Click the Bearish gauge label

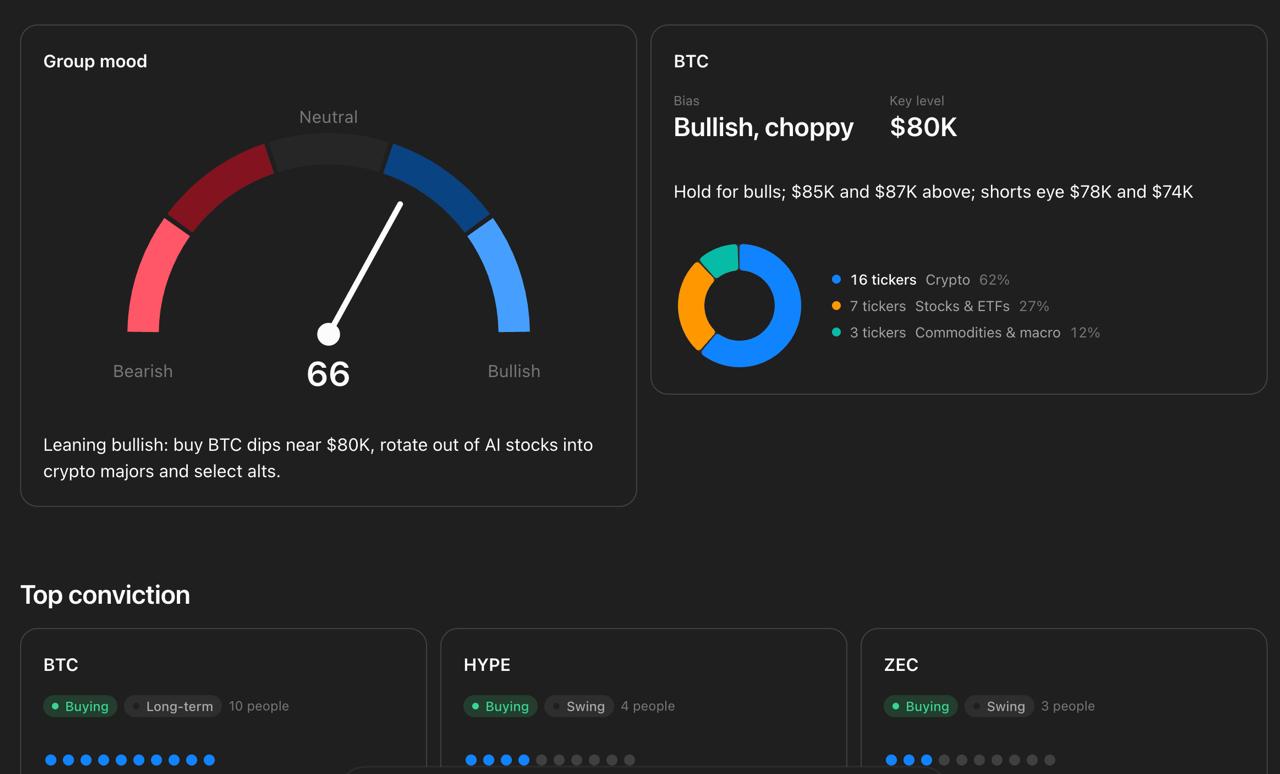[143, 371]
